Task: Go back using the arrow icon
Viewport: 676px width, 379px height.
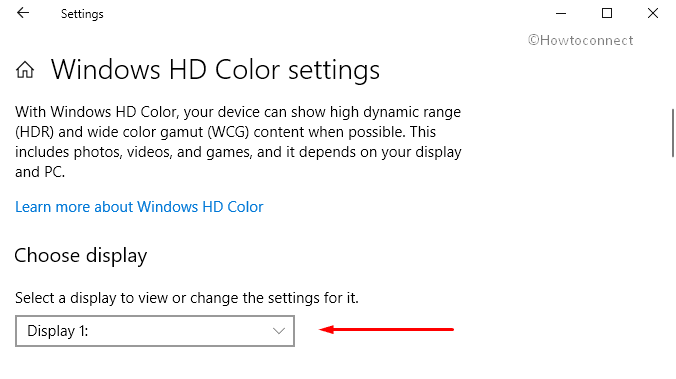Action: 23,13
